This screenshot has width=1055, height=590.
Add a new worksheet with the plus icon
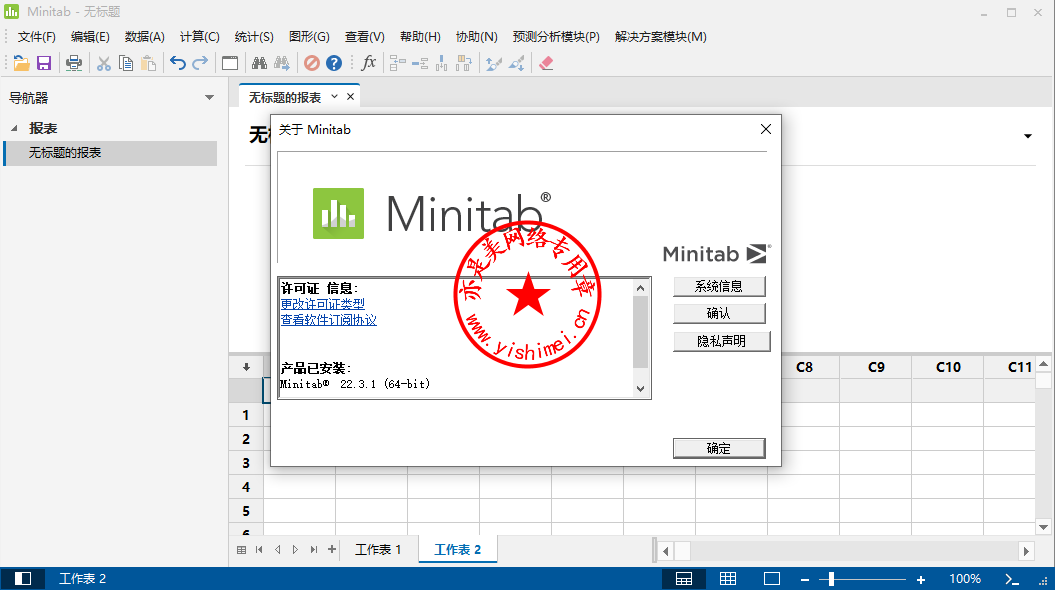coord(332,550)
